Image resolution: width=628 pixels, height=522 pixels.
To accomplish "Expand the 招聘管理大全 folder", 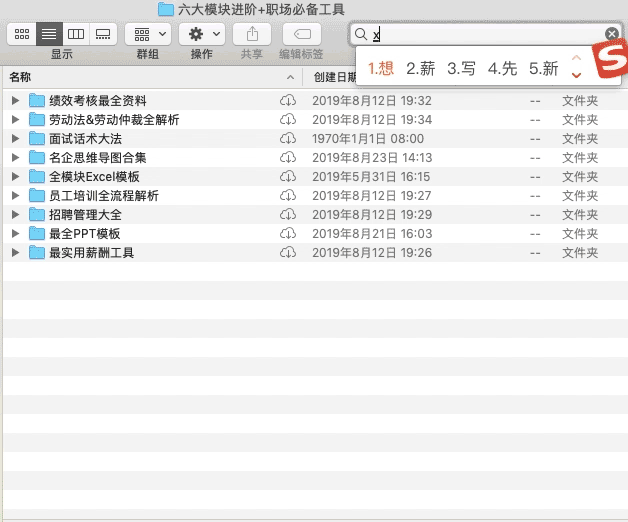I will click(x=15, y=215).
